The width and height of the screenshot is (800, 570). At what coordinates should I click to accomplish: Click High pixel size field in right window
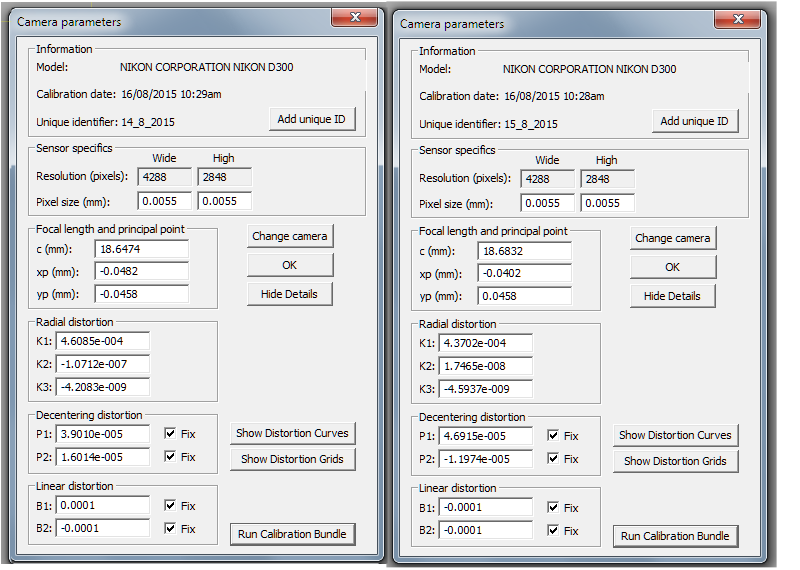click(608, 203)
